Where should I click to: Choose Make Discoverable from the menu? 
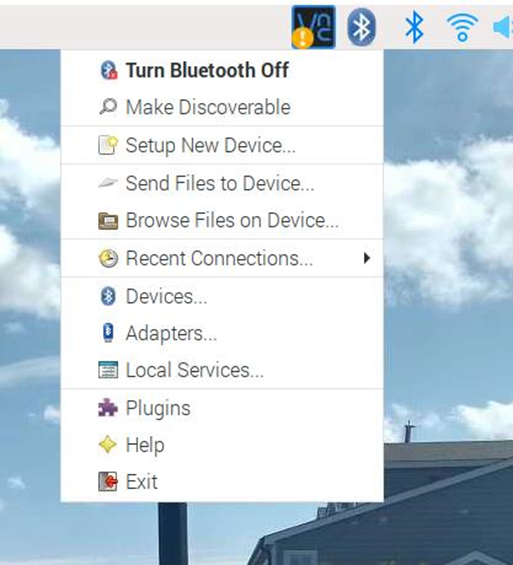[x=222, y=107]
